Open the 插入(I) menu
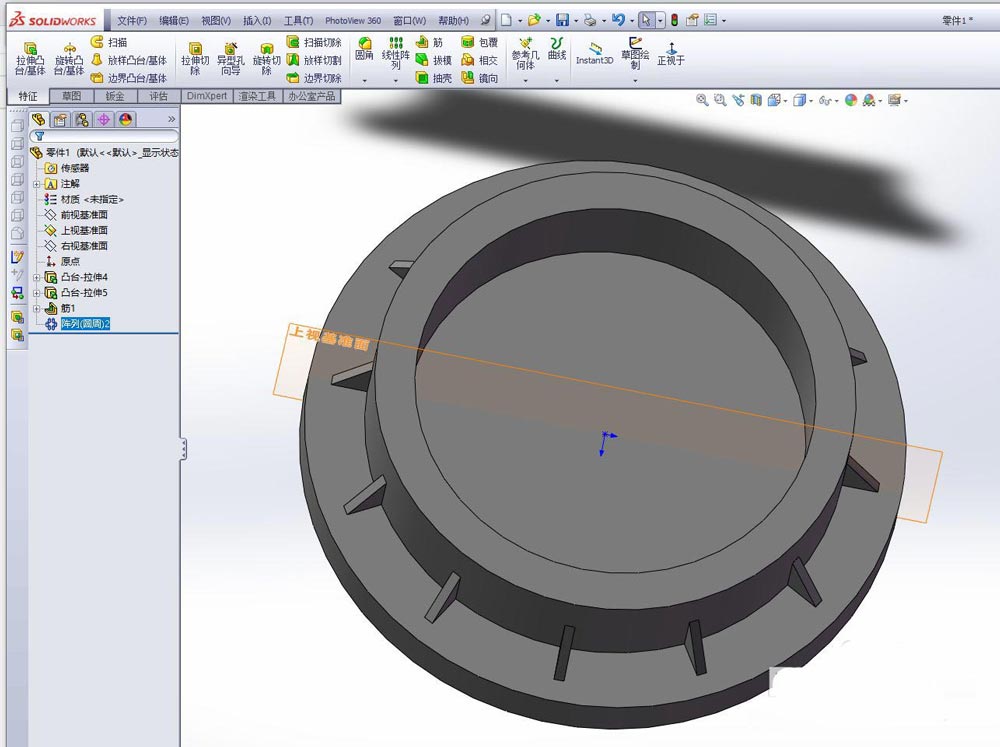Viewport: 1000px width, 747px height. (x=257, y=21)
